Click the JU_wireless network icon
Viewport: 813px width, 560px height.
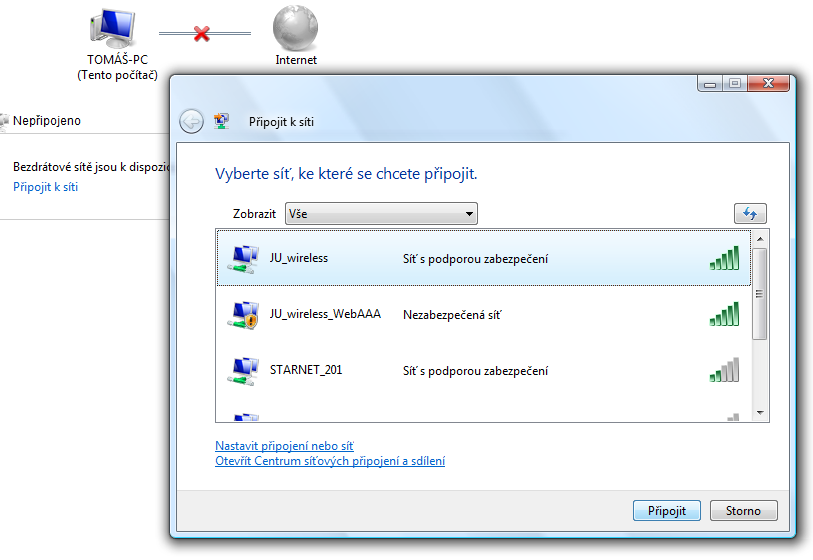243,259
